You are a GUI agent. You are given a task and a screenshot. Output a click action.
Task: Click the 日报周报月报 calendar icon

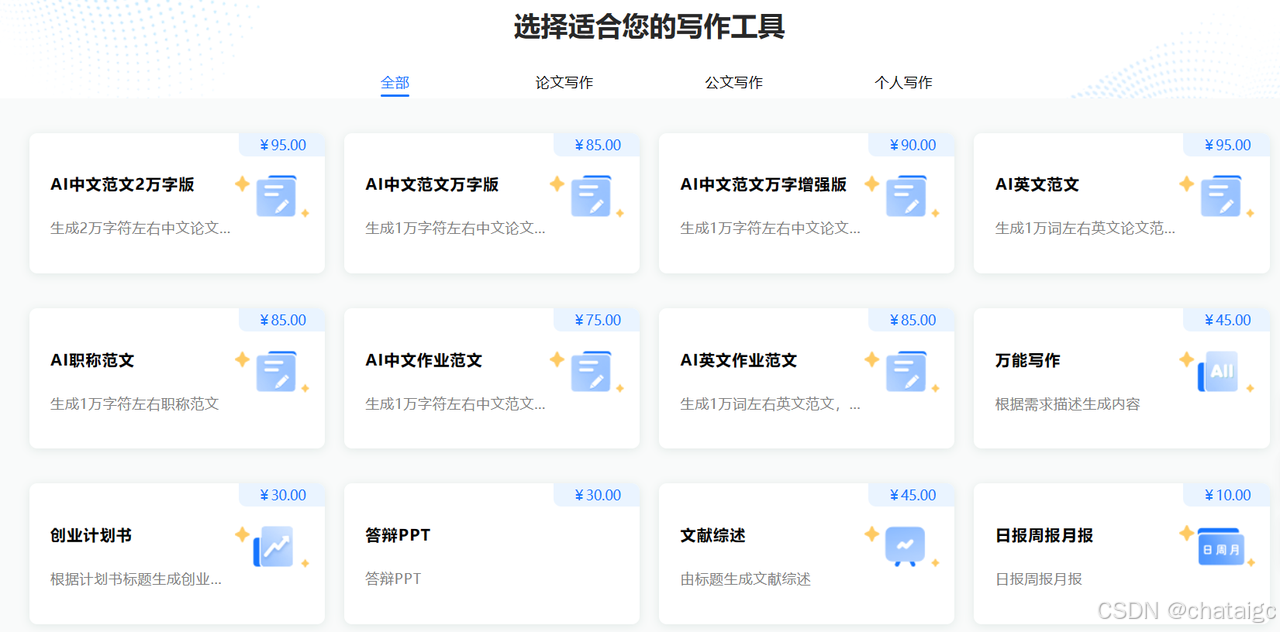1221,547
